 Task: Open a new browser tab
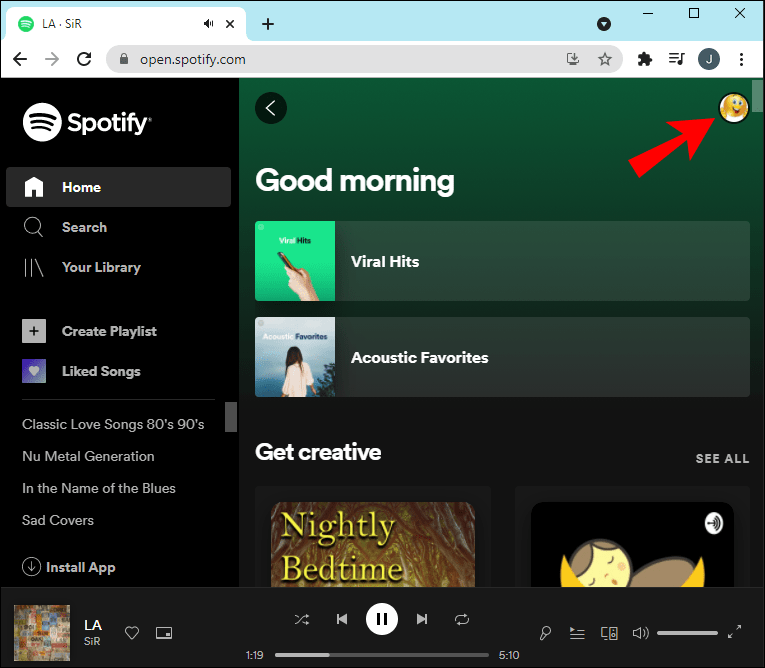pyautogui.click(x=268, y=23)
